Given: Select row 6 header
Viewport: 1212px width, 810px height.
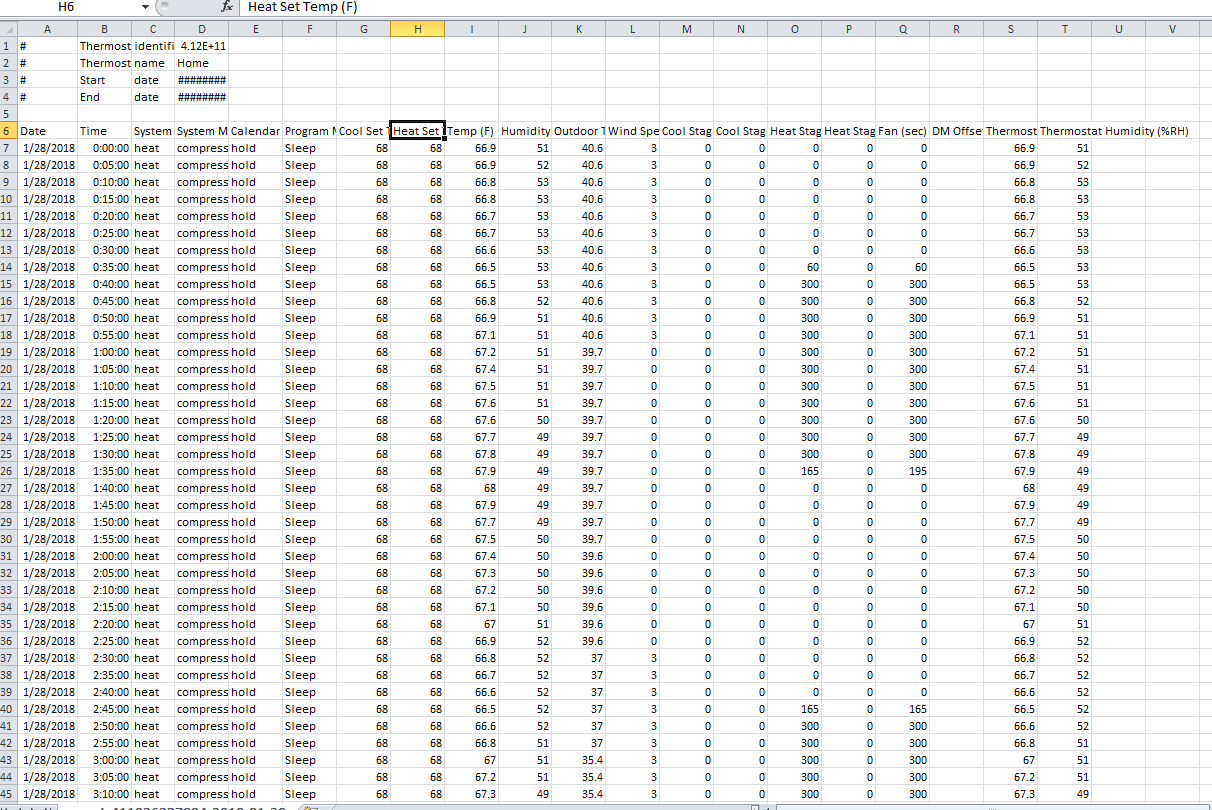Looking at the screenshot, I should (x=8, y=131).
